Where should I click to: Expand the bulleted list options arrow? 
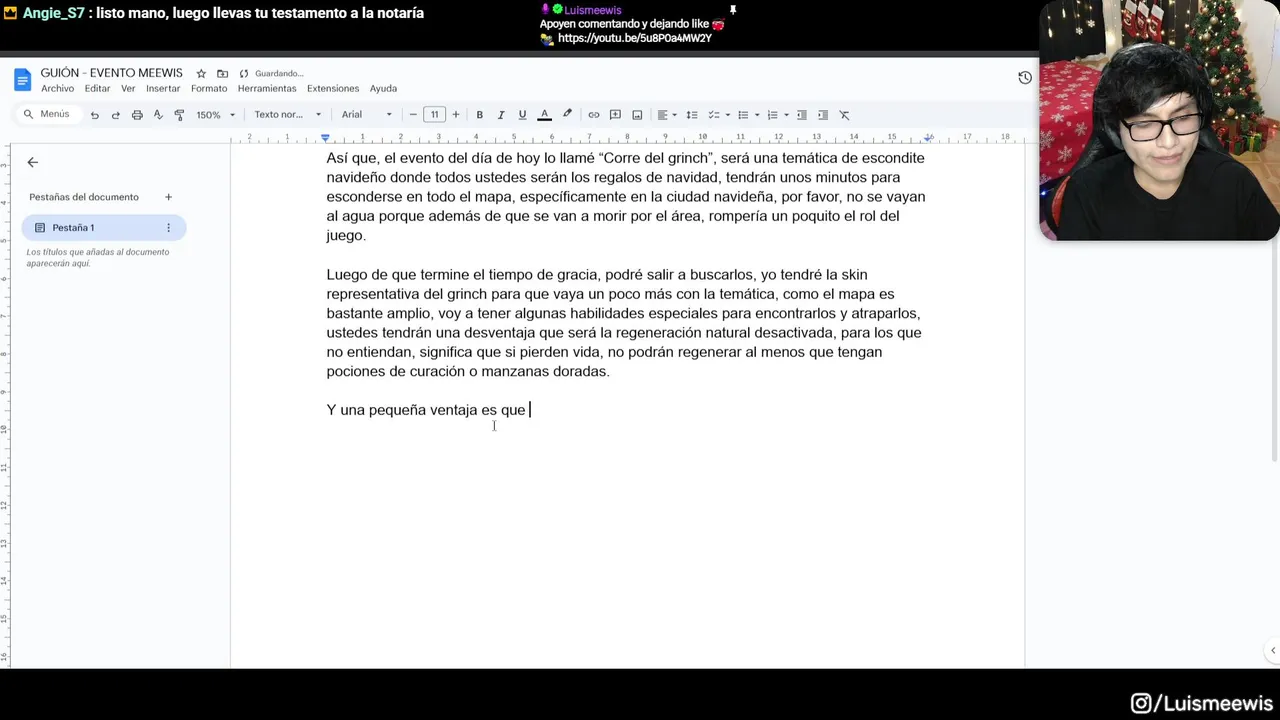click(x=757, y=115)
